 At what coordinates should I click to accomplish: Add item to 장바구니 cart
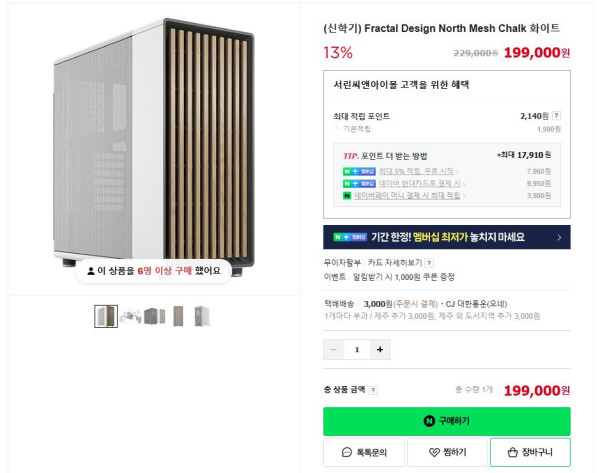coord(530,452)
